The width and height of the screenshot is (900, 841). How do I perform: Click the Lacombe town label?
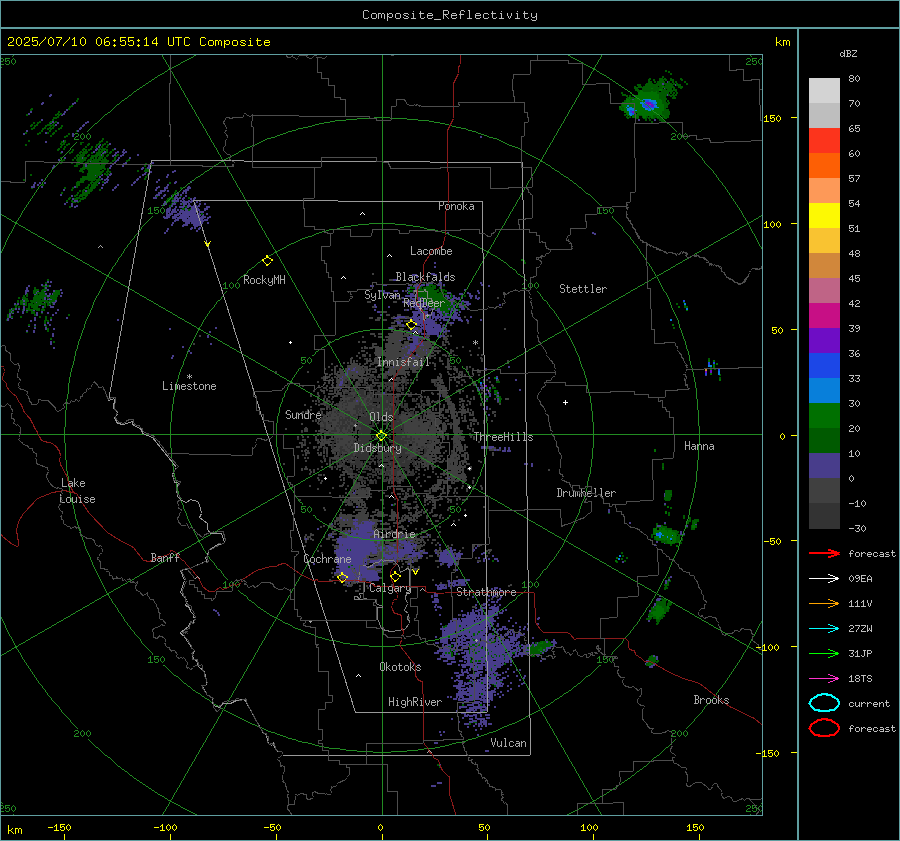tap(431, 251)
